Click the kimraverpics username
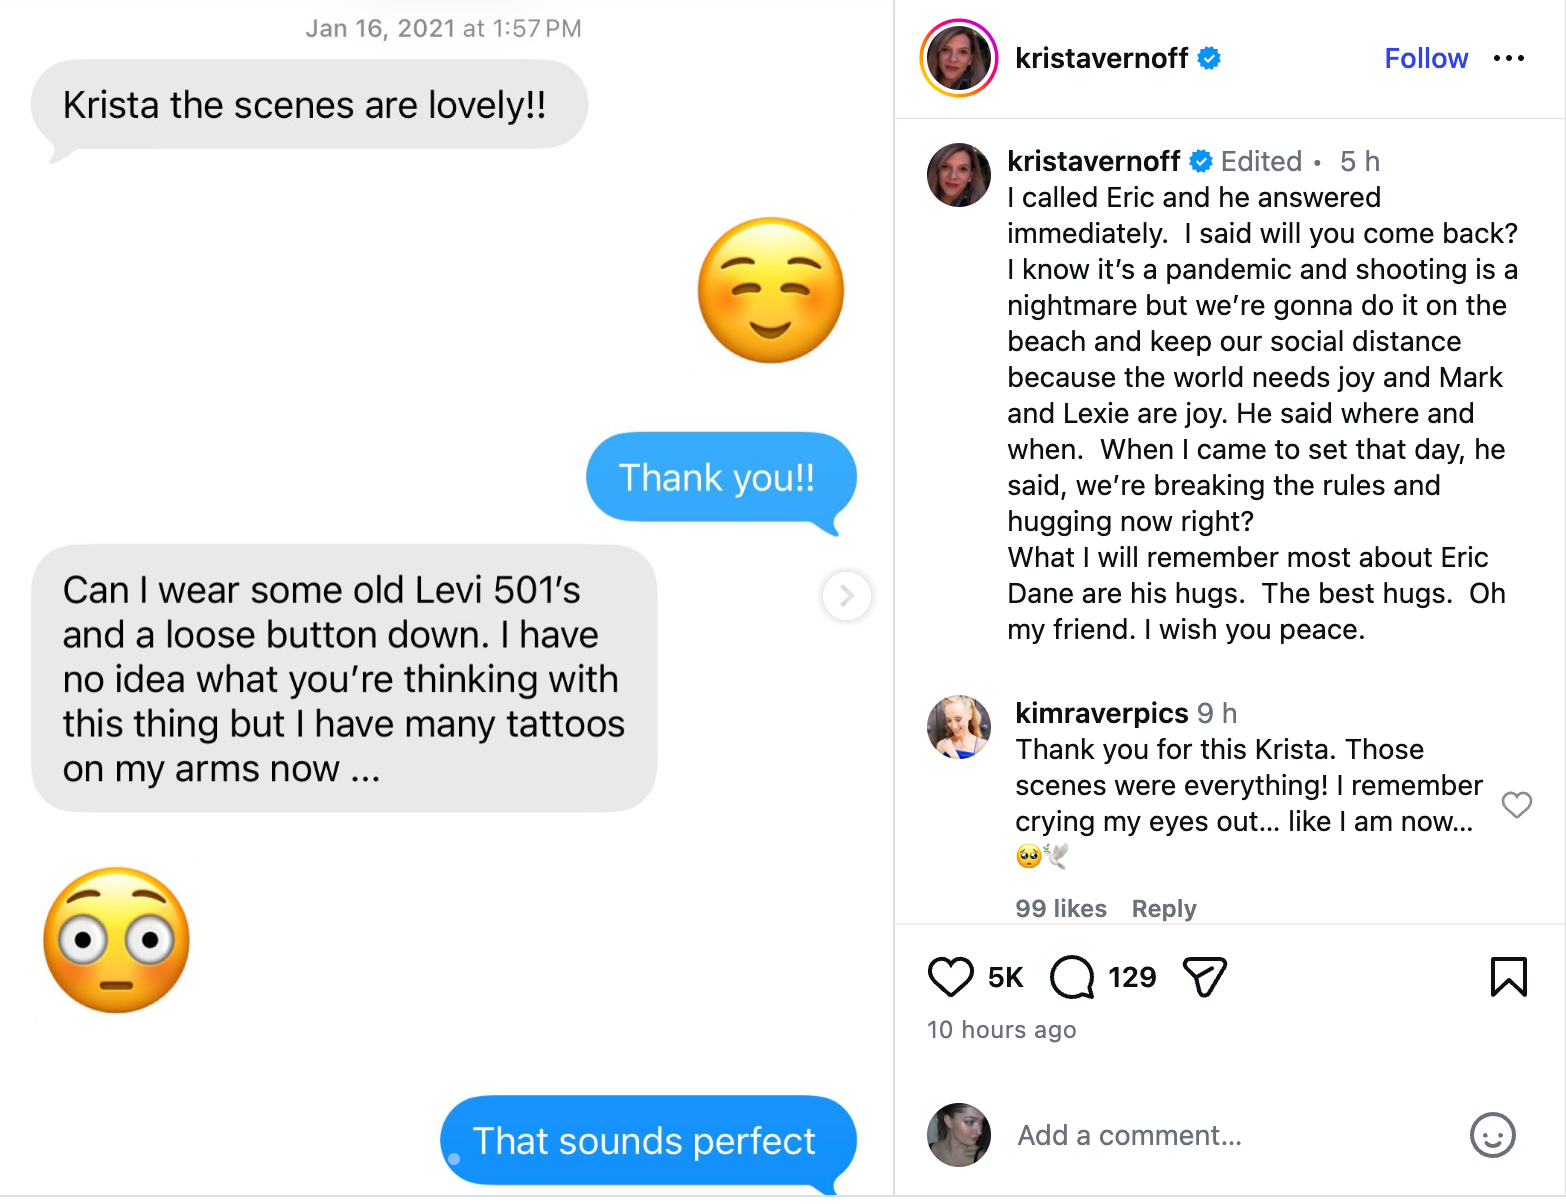 click(x=1101, y=713)
